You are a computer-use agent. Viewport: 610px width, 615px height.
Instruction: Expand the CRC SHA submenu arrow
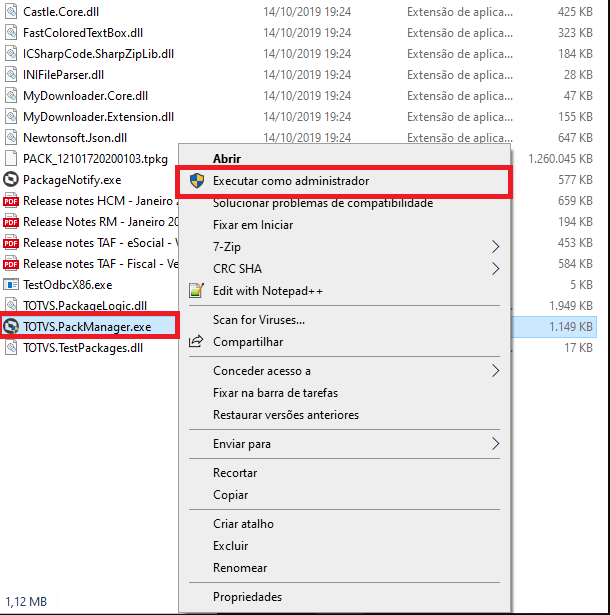[x=495, y=269]
